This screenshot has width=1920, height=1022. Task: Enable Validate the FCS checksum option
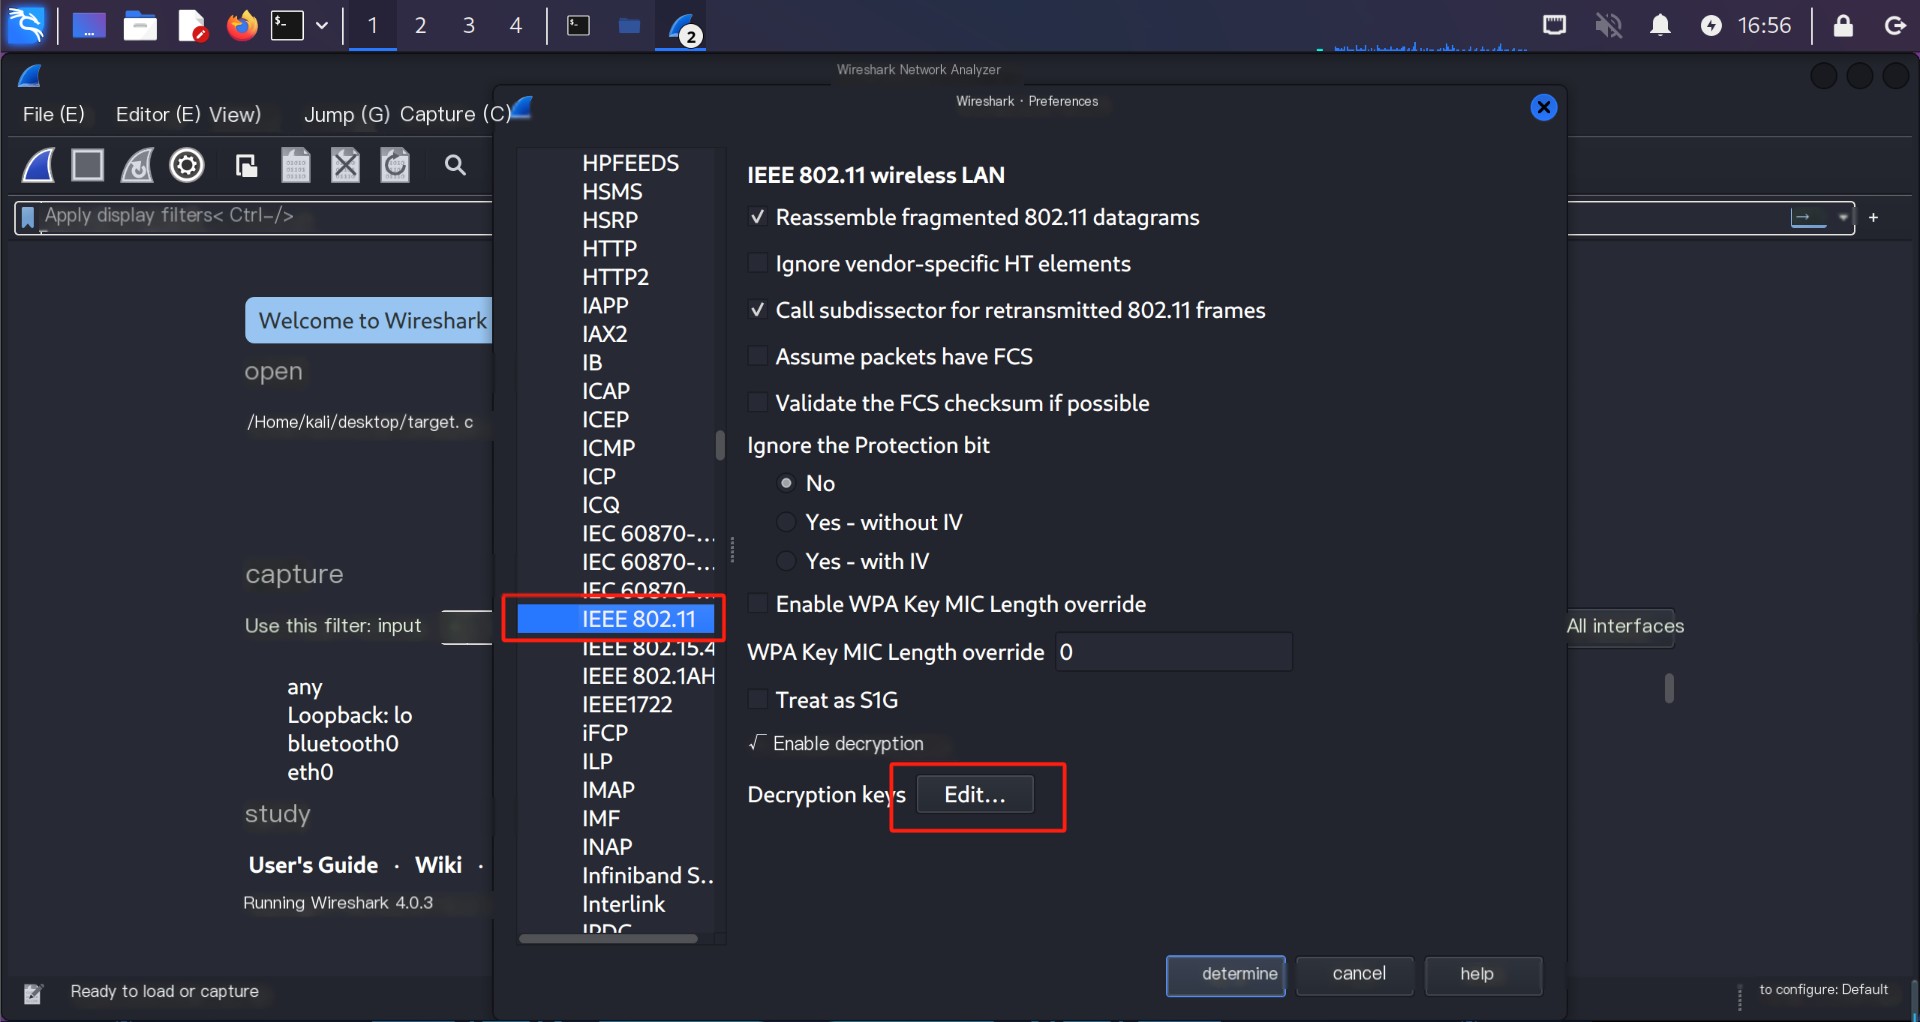pos(758,403)
